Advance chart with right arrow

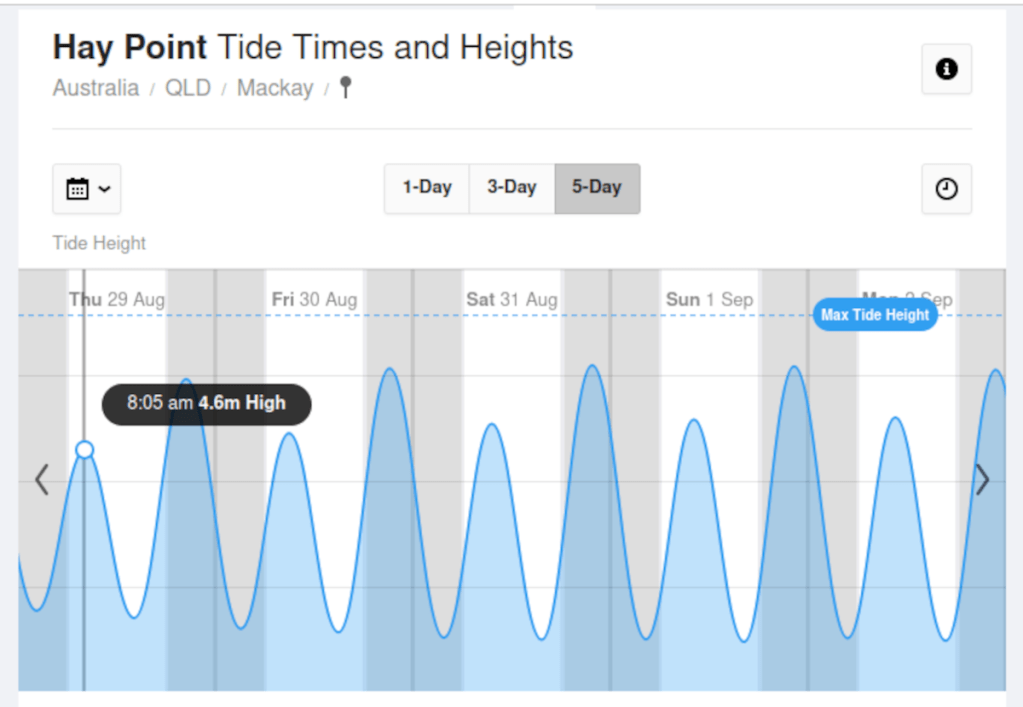click(983, 480)
